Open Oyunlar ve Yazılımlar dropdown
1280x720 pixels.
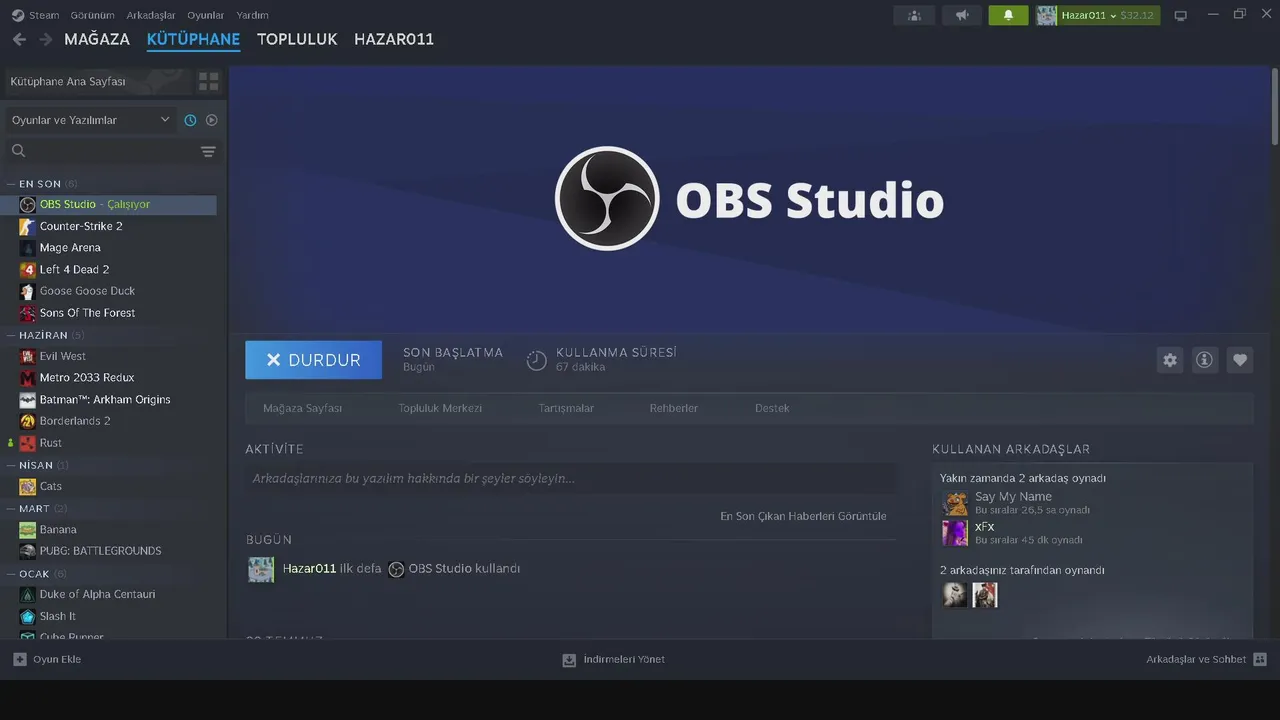tap(91, 120)
